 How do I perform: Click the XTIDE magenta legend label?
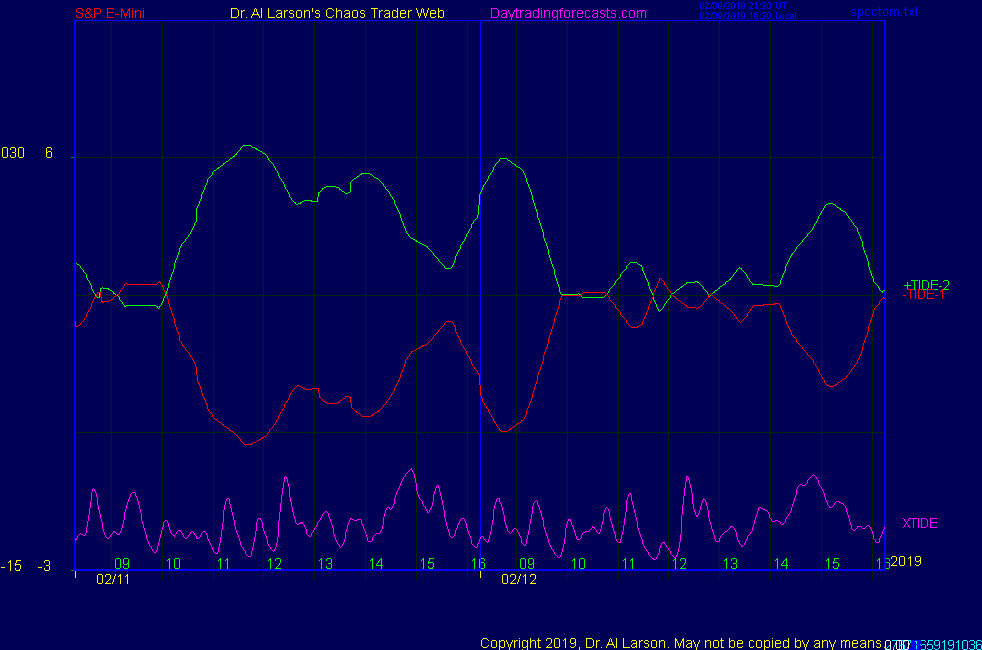pyautogui.click(x=920, y=523)
